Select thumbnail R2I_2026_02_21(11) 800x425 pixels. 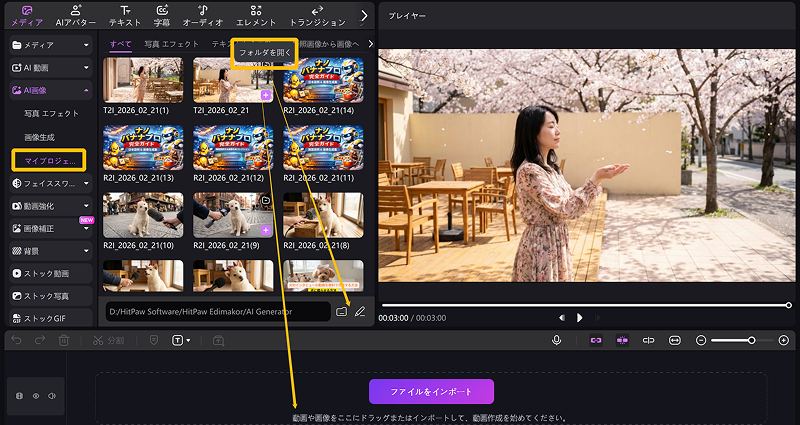tap(323, 147)
